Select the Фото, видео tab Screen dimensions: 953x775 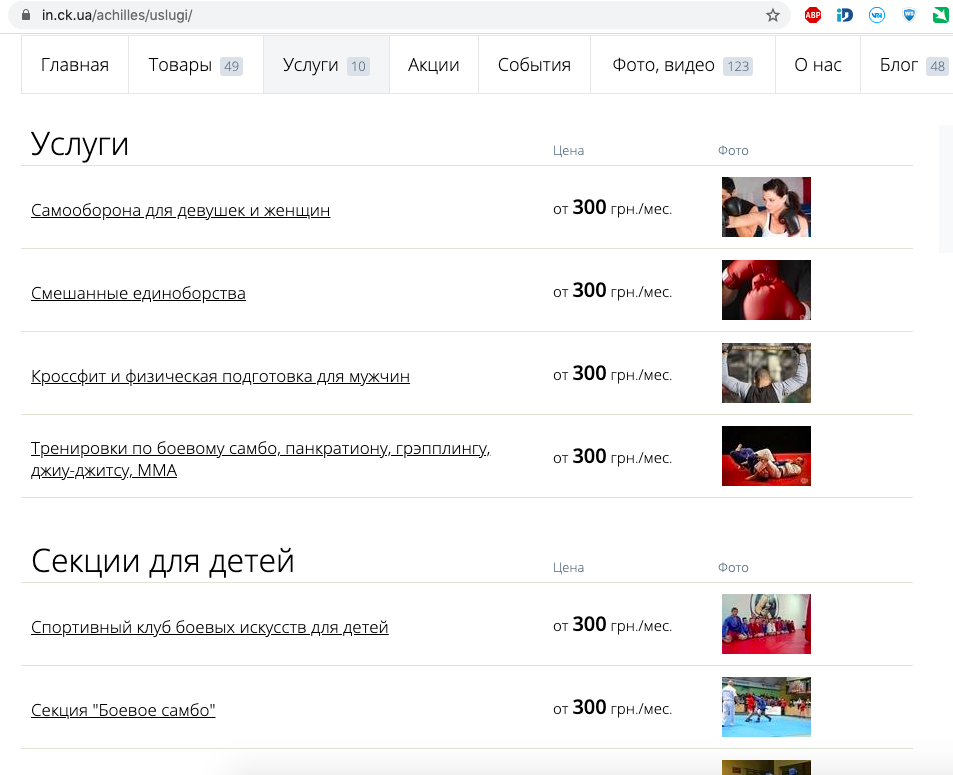[x=681, y=65]
